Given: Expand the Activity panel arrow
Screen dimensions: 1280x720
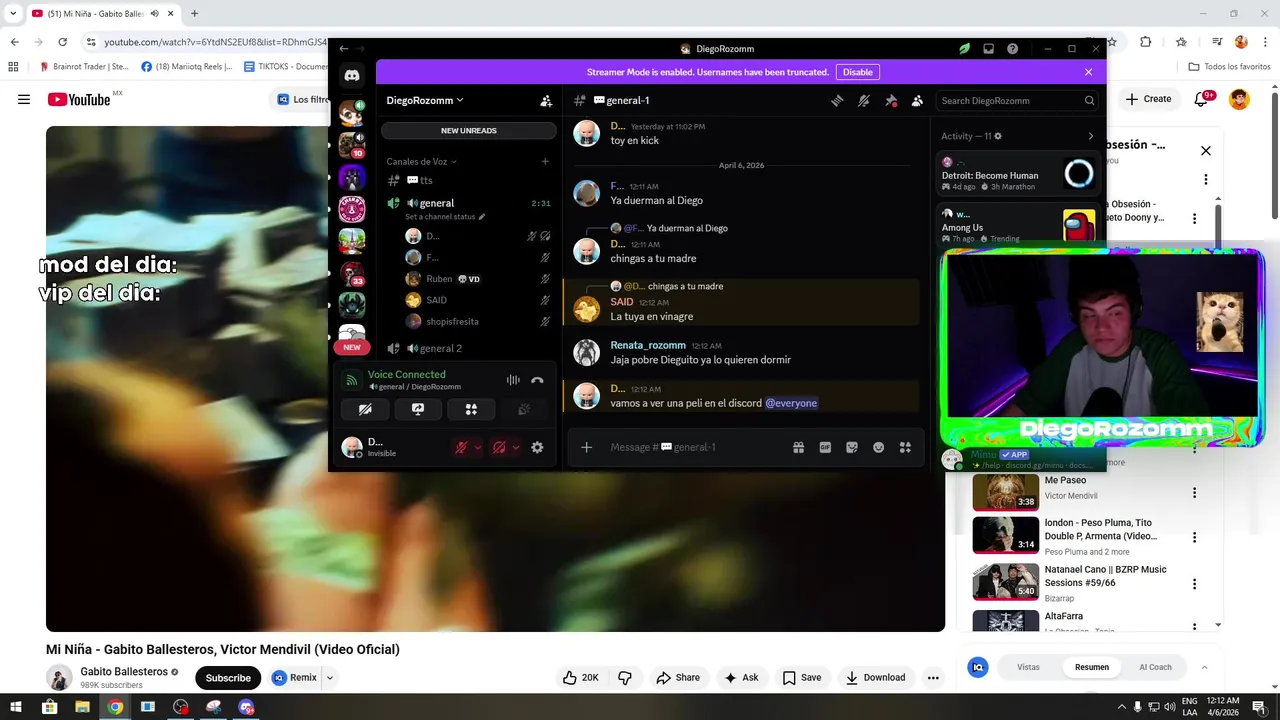Looking at the screenshot, I should [1090, 136].
